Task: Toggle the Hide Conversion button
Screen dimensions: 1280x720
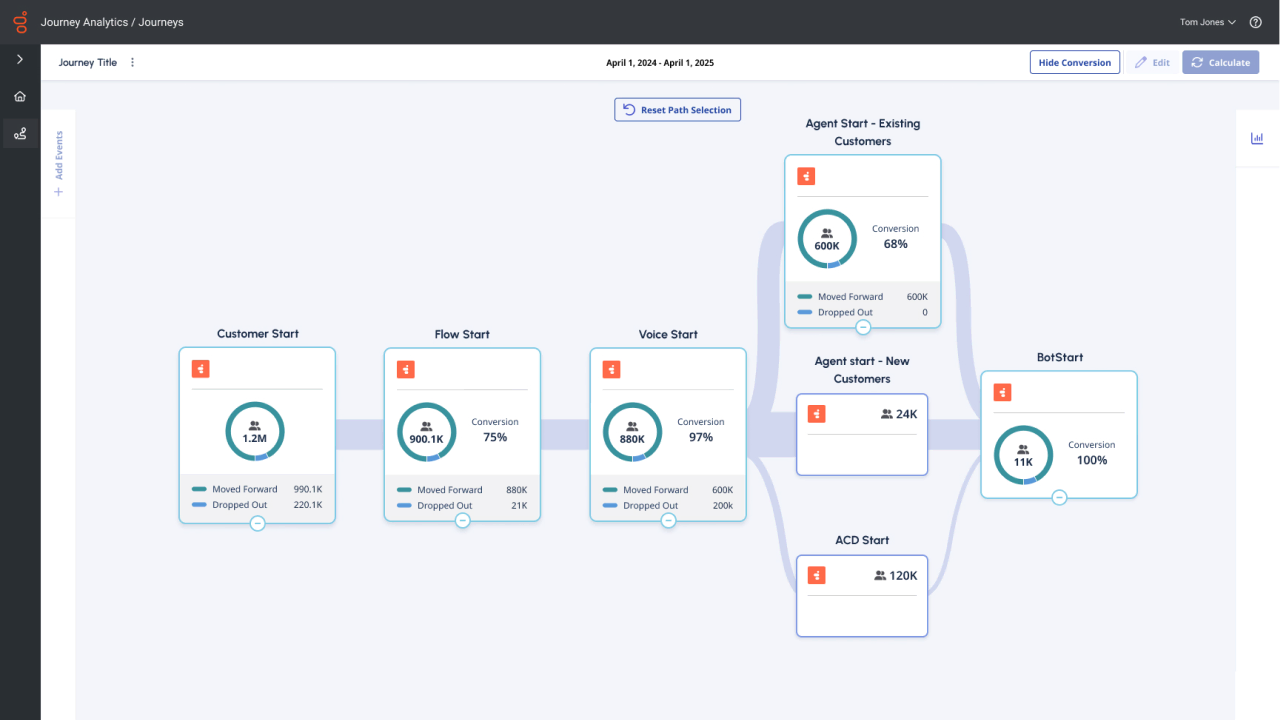Action: (x=1074, y=62)
